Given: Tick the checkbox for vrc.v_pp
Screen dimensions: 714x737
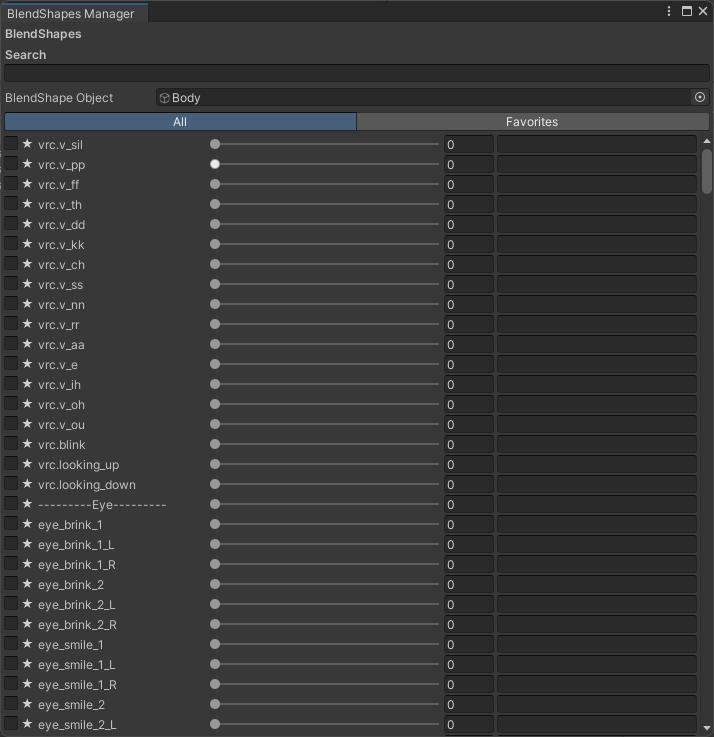Looking at the screenshot, I should tap(11, 164).
